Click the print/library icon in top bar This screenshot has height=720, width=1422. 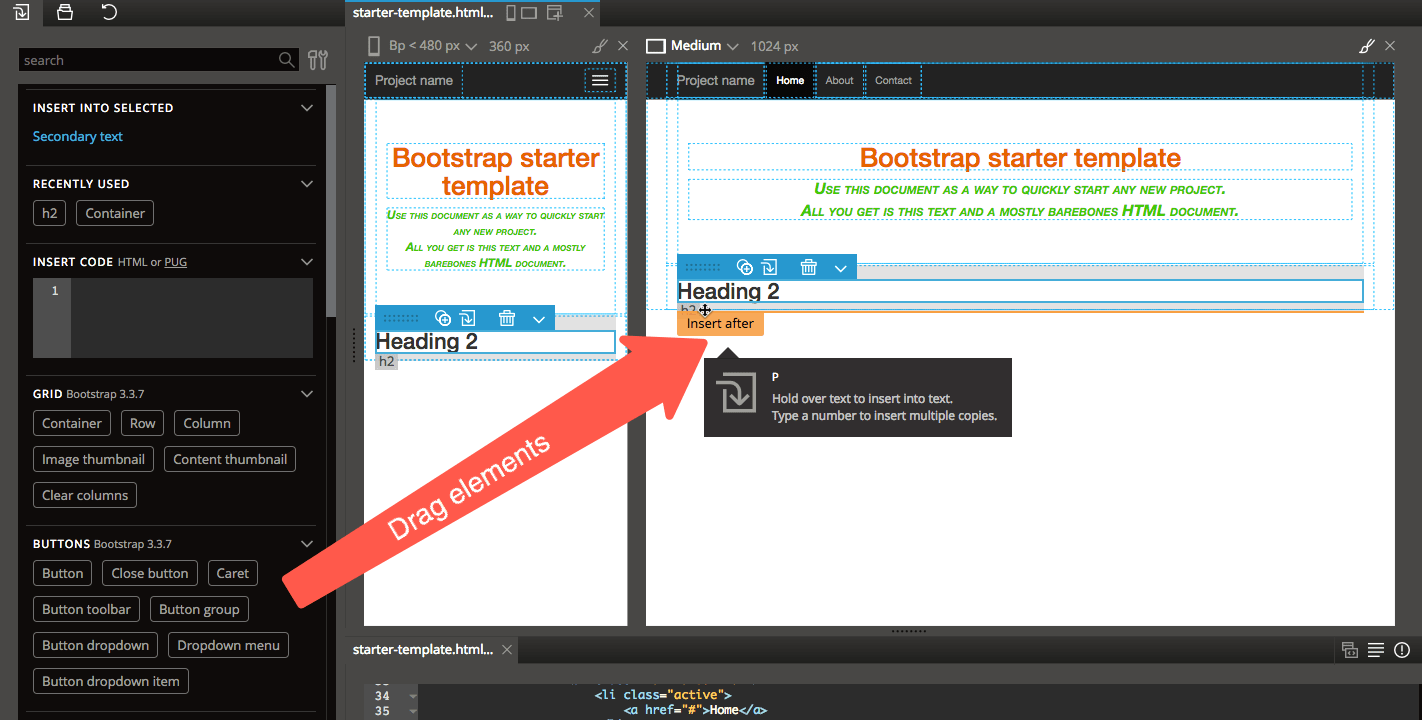pyautogui.click(x=65, y=12)
